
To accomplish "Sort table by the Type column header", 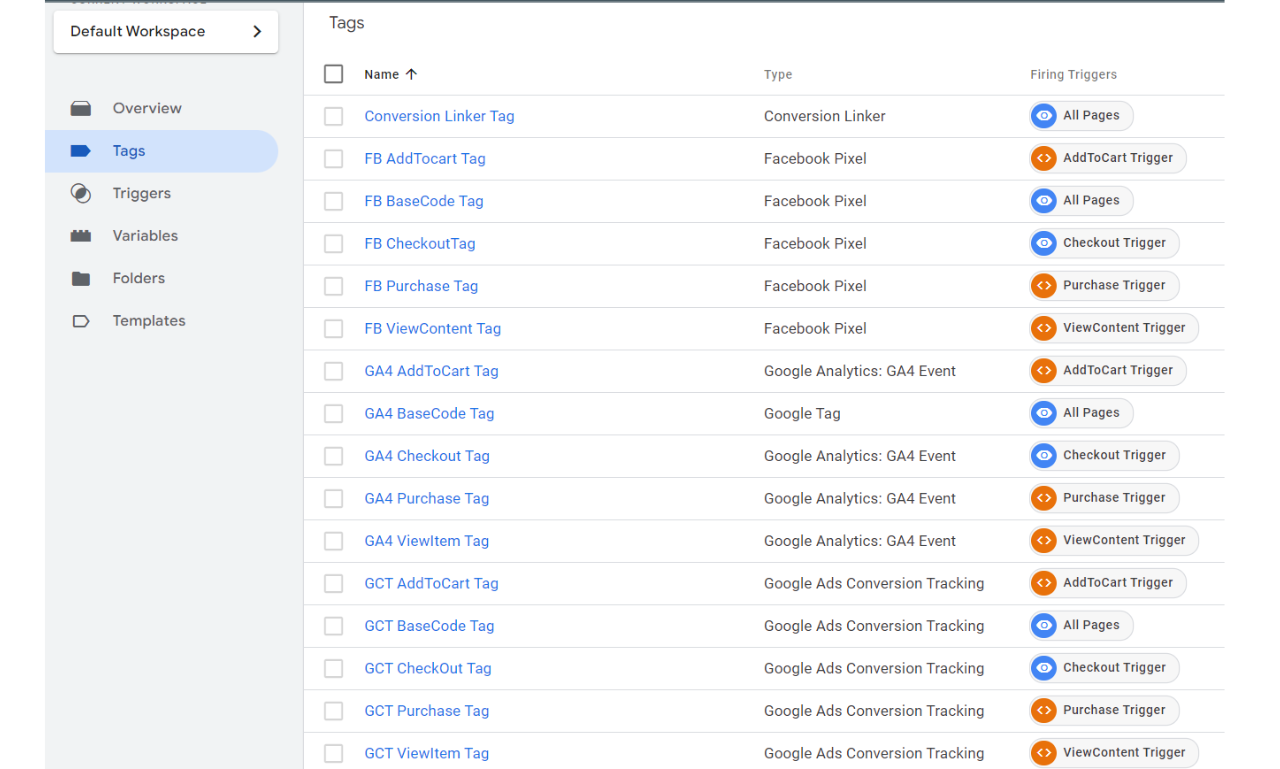I will 777,75.
